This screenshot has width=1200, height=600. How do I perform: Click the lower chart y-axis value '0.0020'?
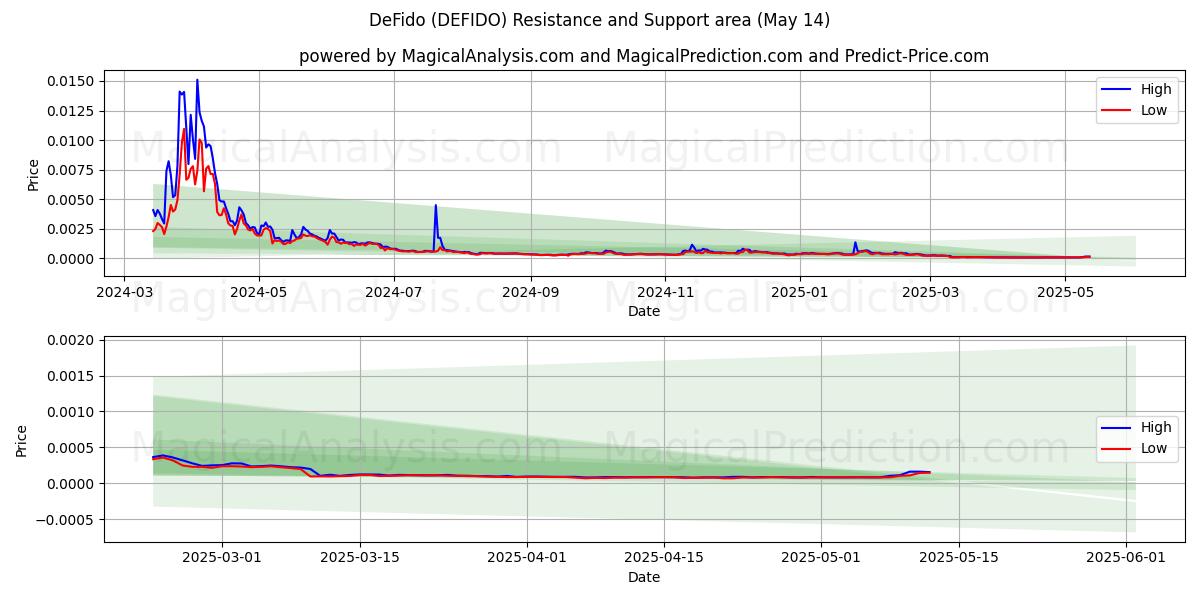pyautogui.click(x=73, y=341)
